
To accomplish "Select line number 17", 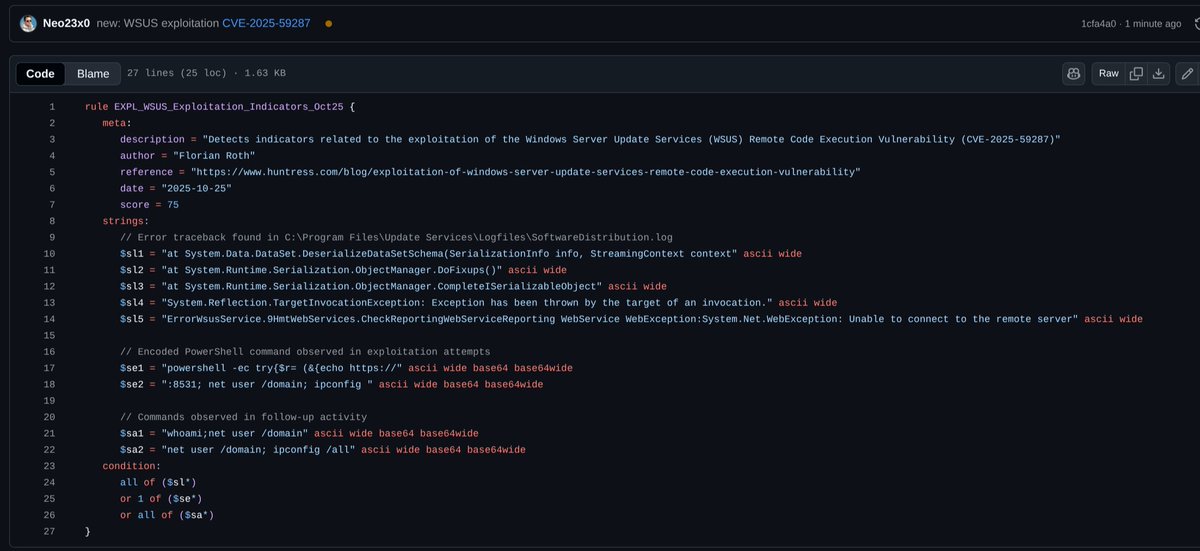I will click(x=49, y=368).
